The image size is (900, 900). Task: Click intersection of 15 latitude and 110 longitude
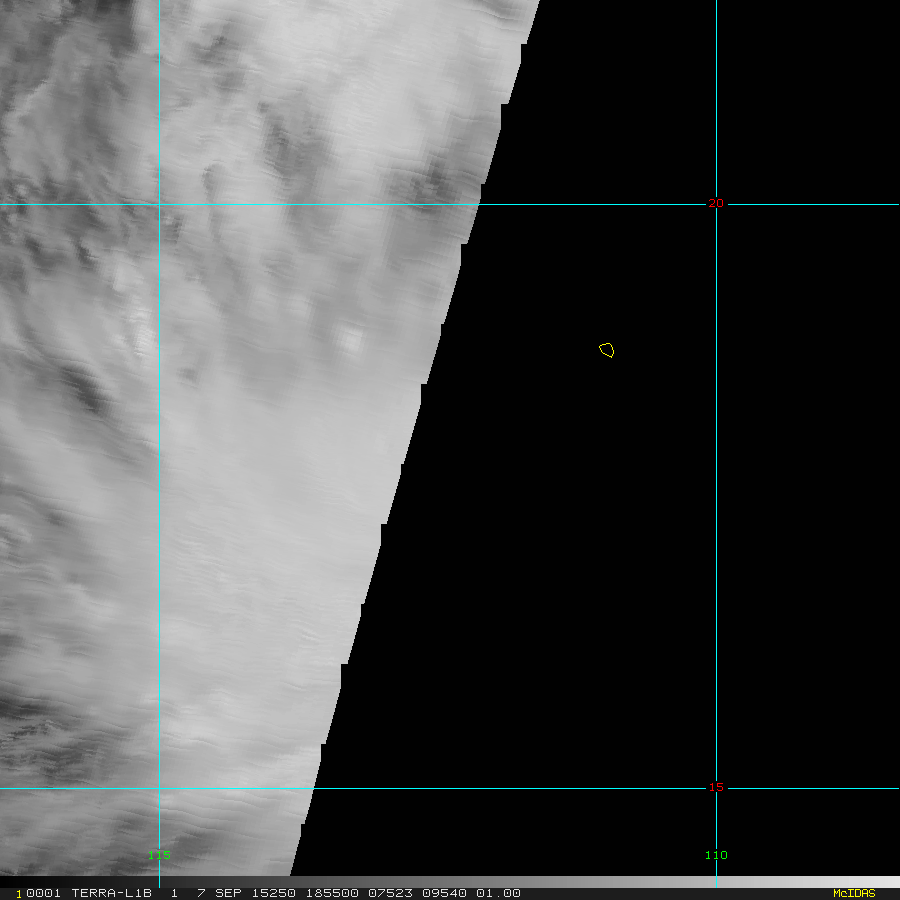[x=716, y=788]
